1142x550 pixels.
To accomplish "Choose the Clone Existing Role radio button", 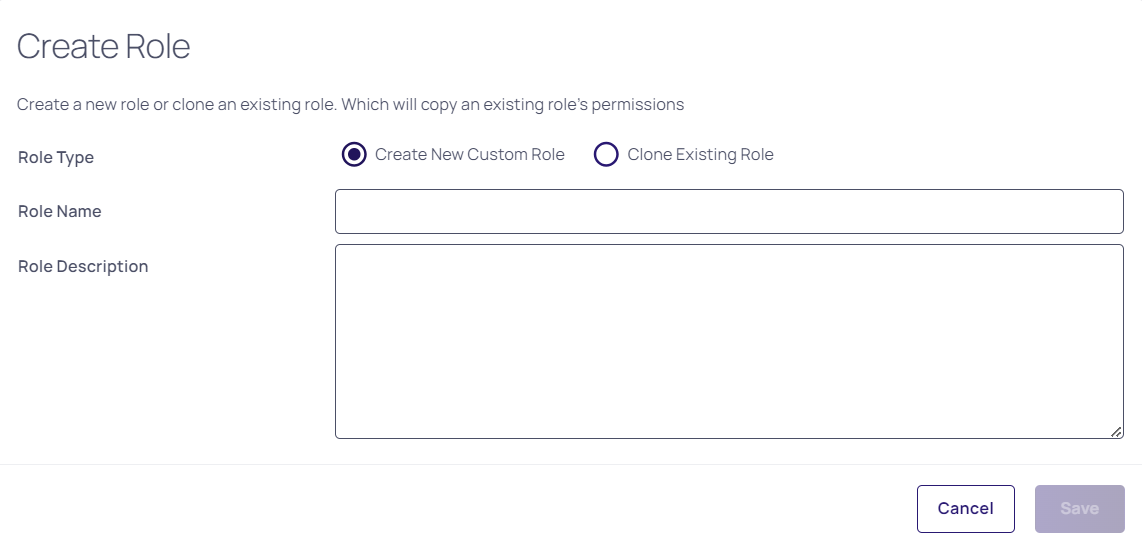I will click(606, 155).
